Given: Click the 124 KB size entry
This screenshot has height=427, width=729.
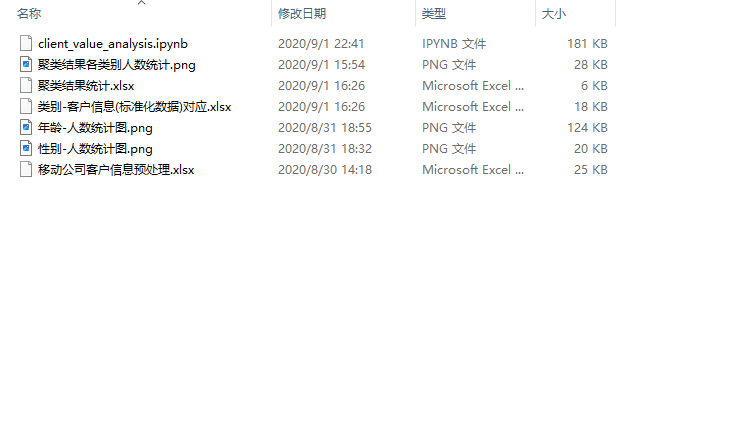Looking at the screenshot, I should click(587, 128).
